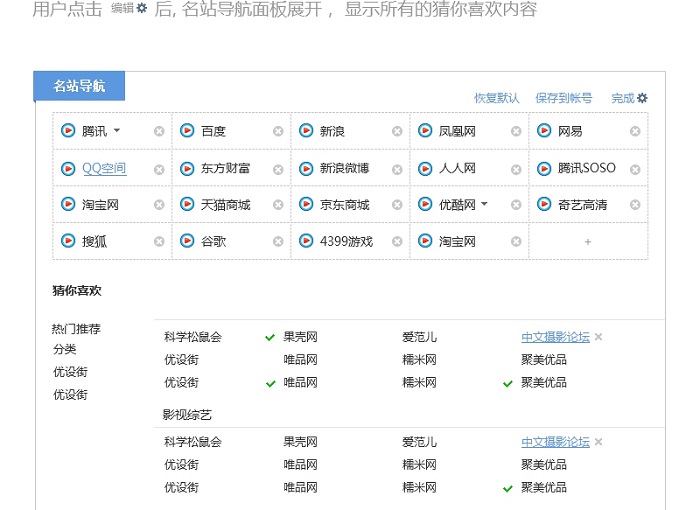This screenshot has height=510, width=700.
Task: Delete 京东商城 via its X icon
Action: pyautogui.click(x=397, y=205)
